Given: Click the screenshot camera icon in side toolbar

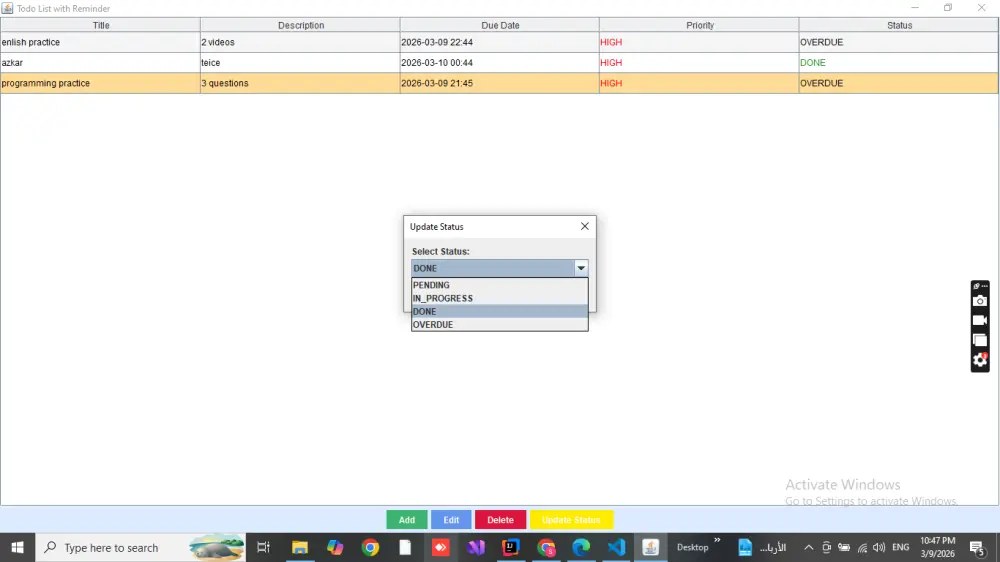Looking at the screenshot, I should [980, 301].
